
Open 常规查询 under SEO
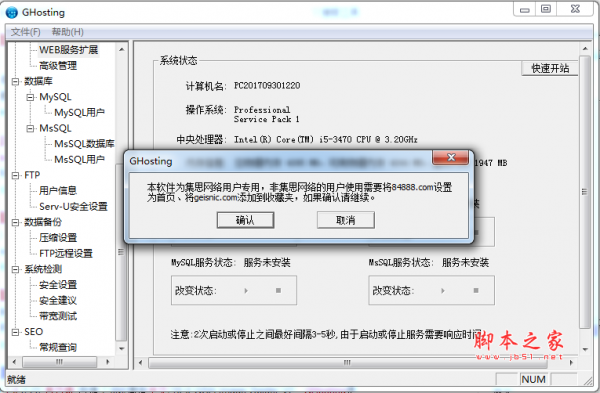click(x=58, y=347)
